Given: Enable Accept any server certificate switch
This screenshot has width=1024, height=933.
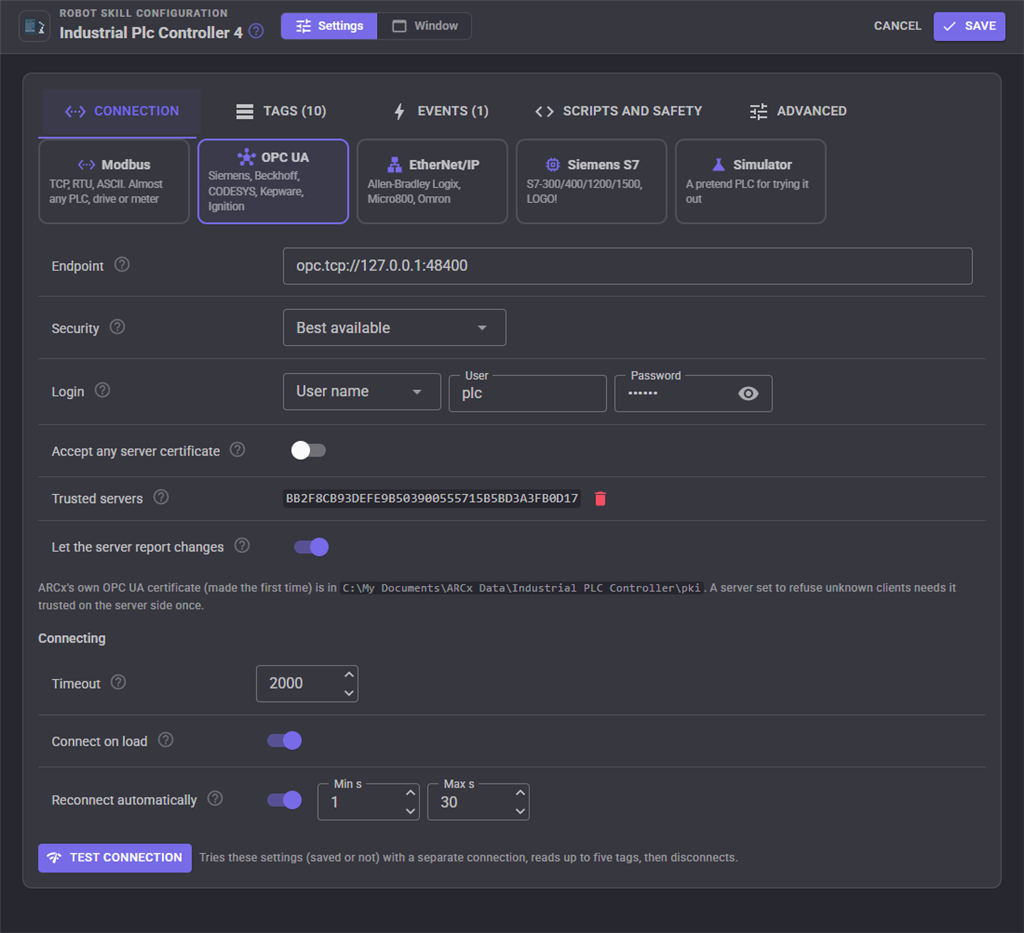Looking at the screenshot, I should (308, 451).
